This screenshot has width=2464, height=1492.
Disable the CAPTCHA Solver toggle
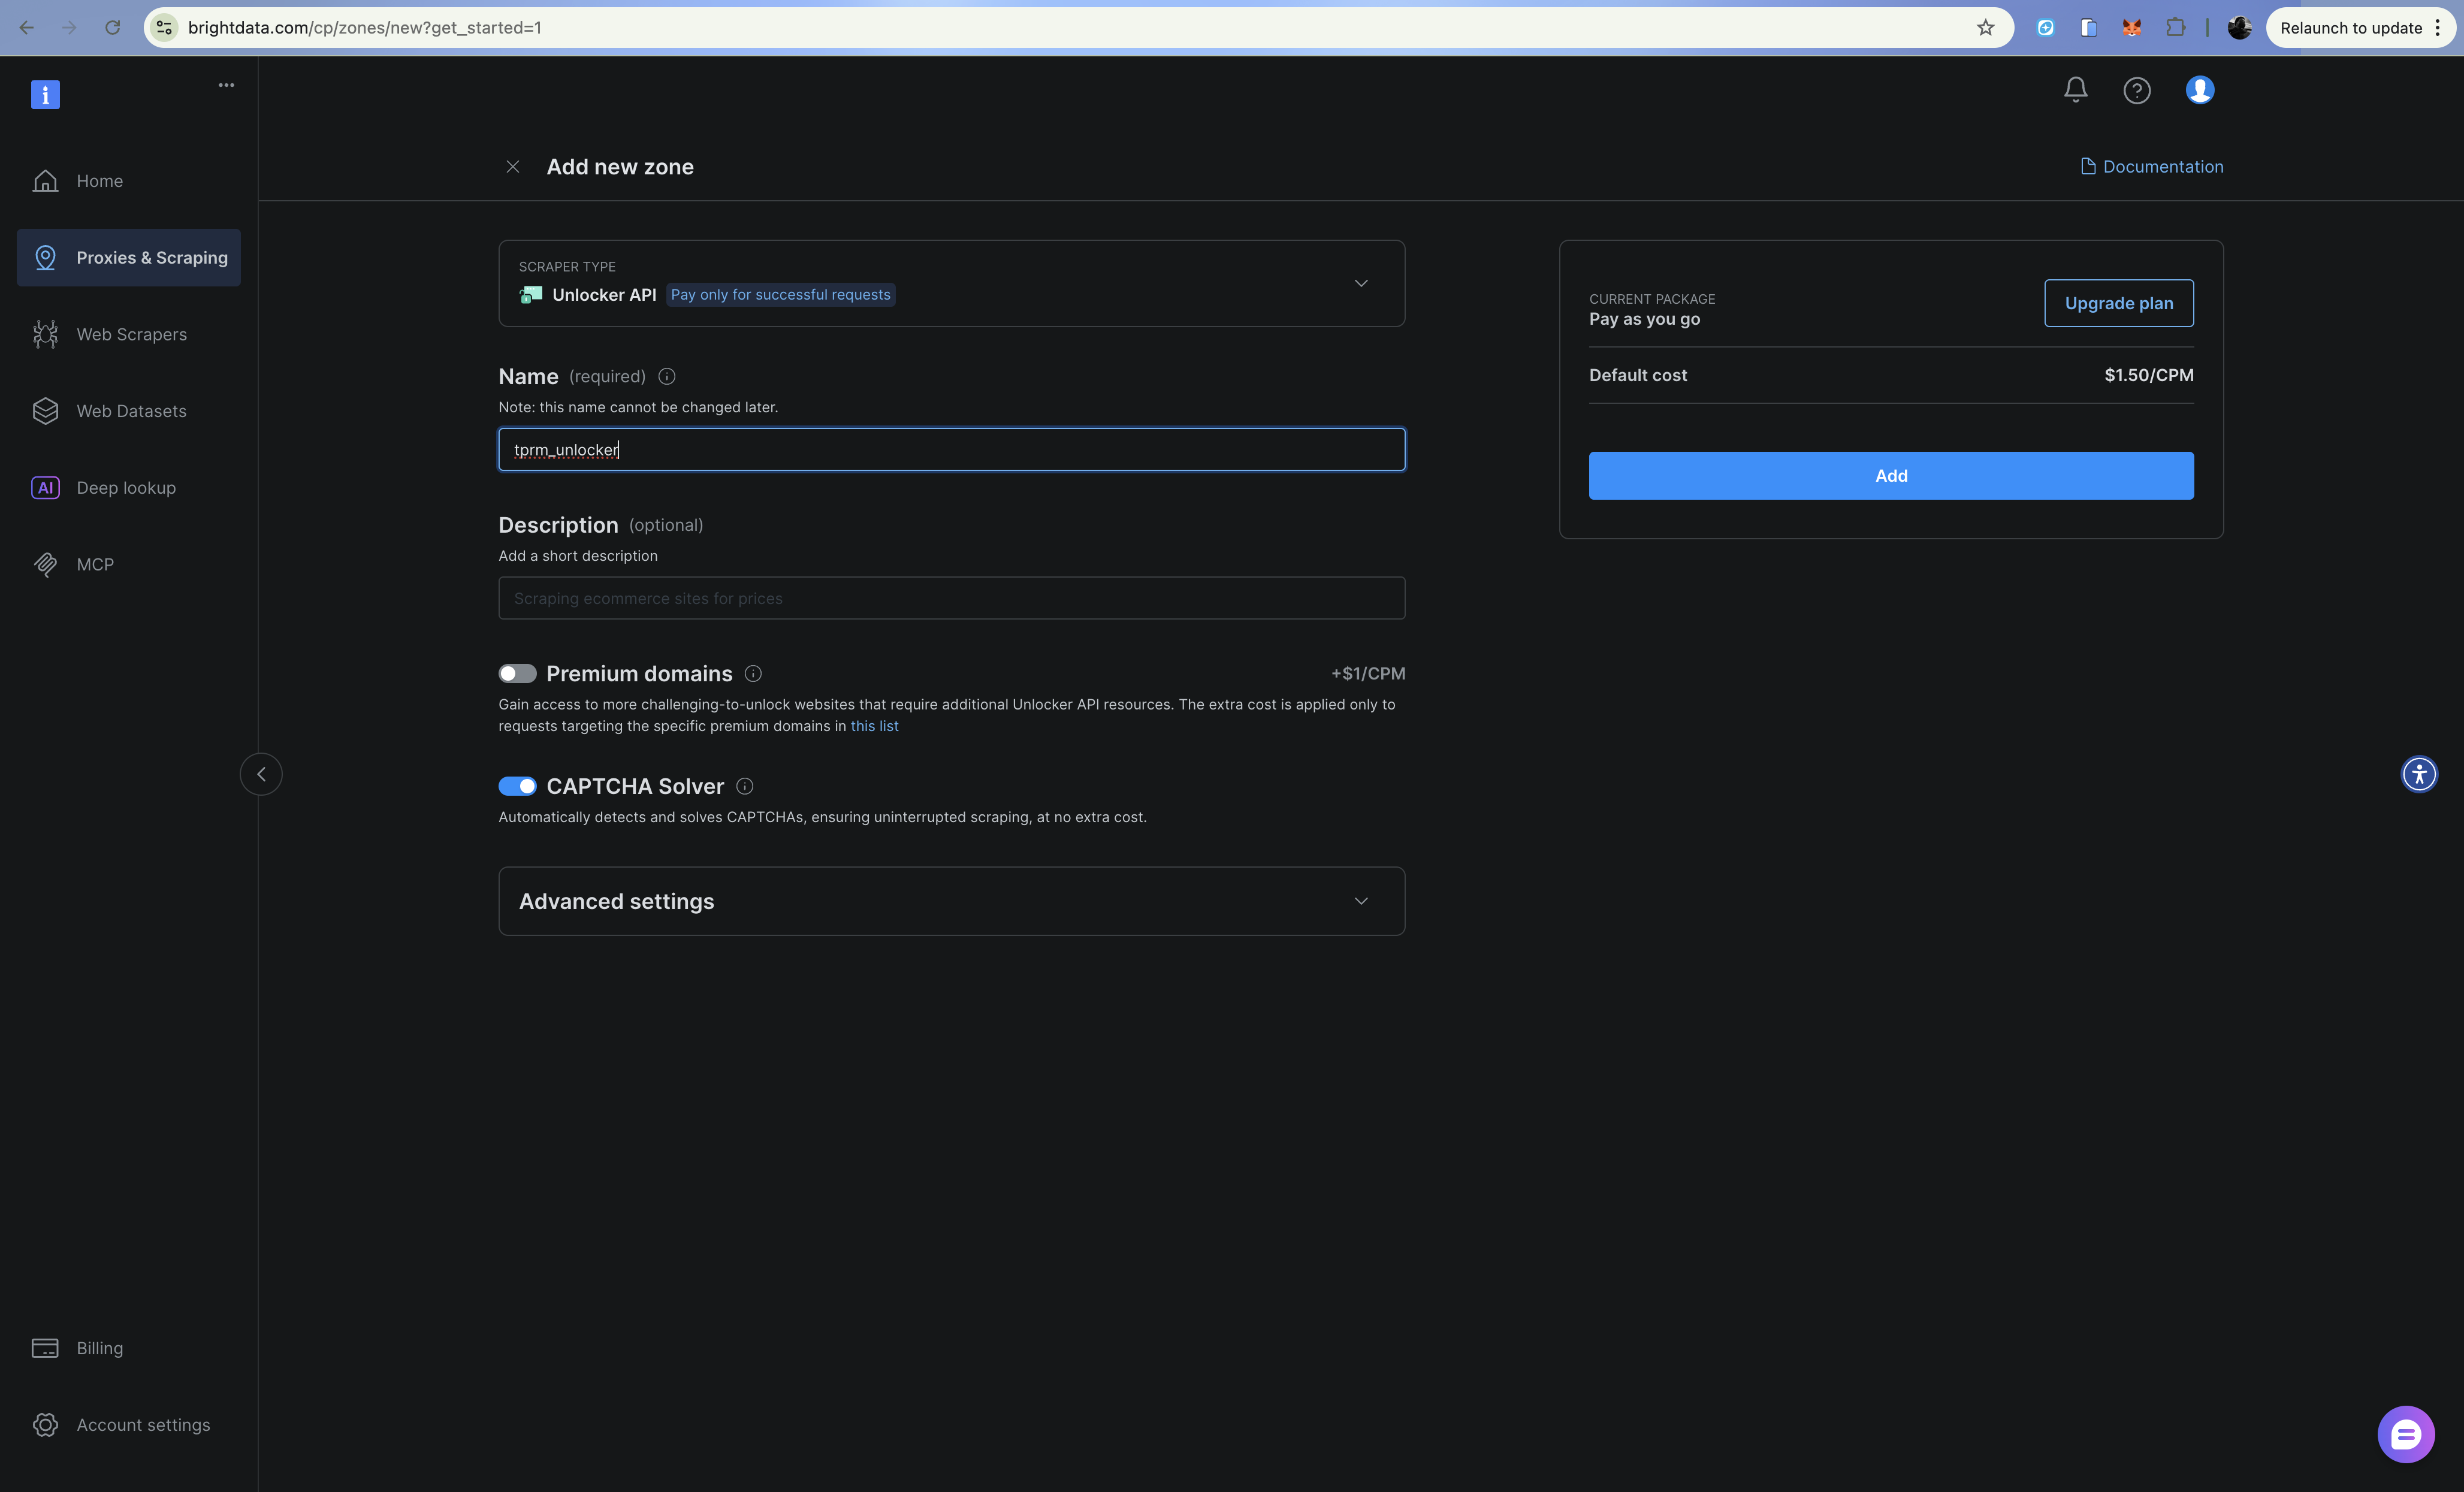pos(517,786)
